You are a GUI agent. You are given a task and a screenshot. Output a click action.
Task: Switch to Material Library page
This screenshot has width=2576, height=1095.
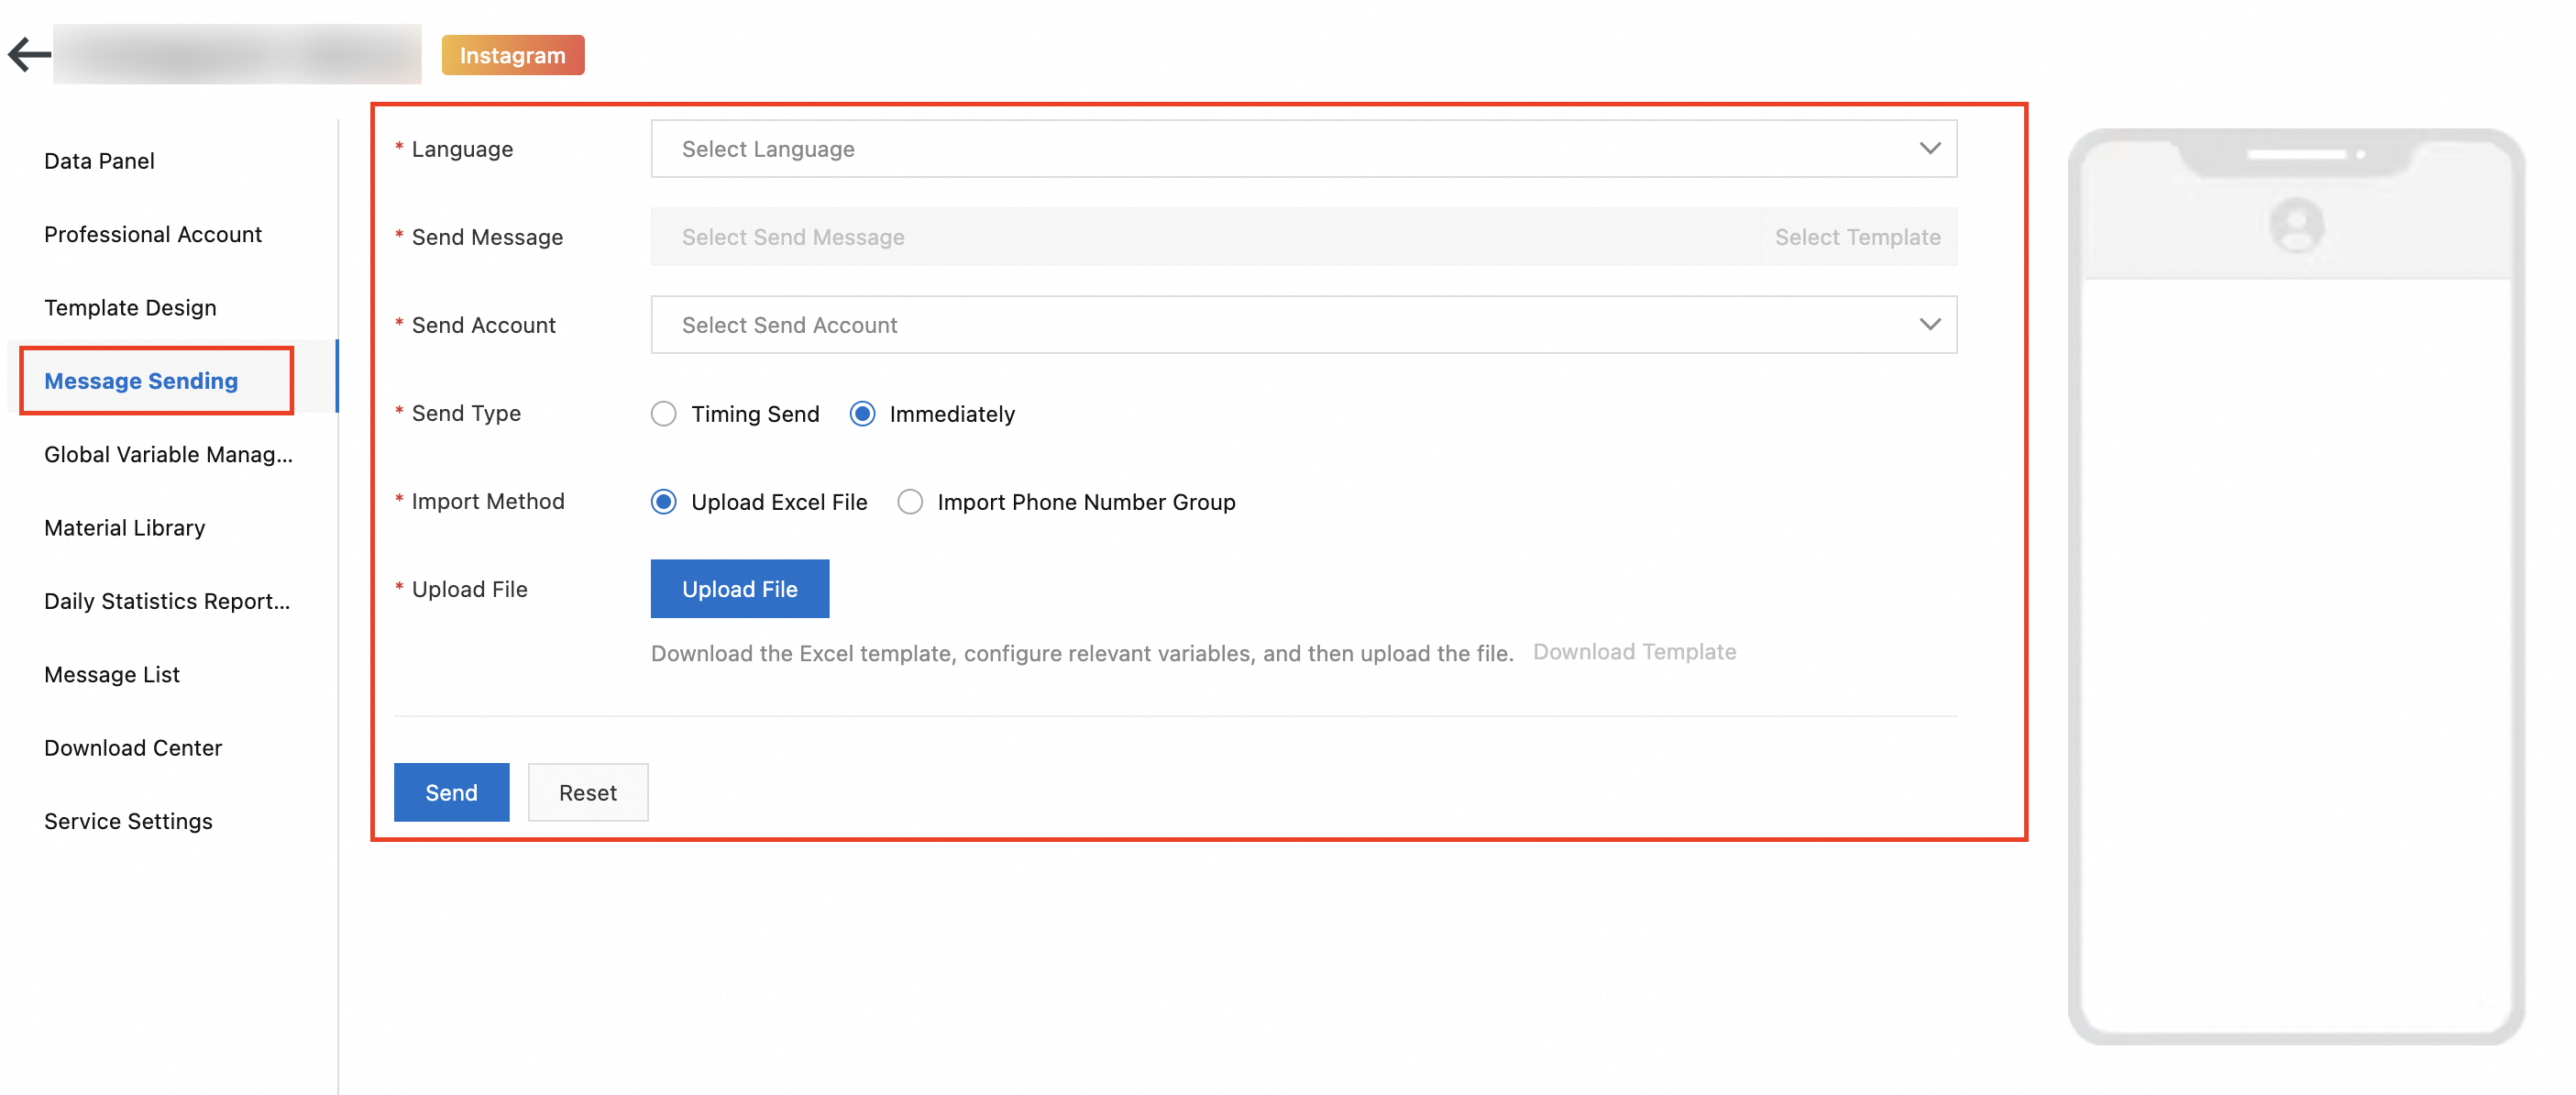[124, 528]
